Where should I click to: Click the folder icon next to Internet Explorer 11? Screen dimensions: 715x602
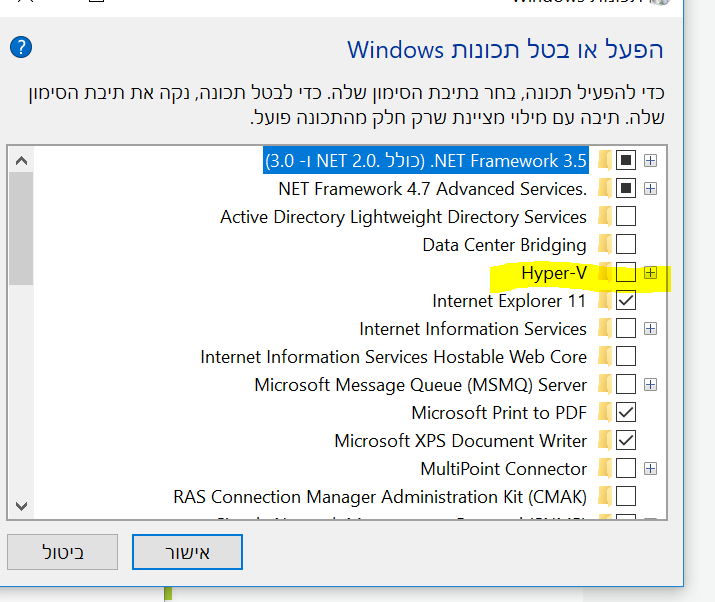click(x=604, y=301)
